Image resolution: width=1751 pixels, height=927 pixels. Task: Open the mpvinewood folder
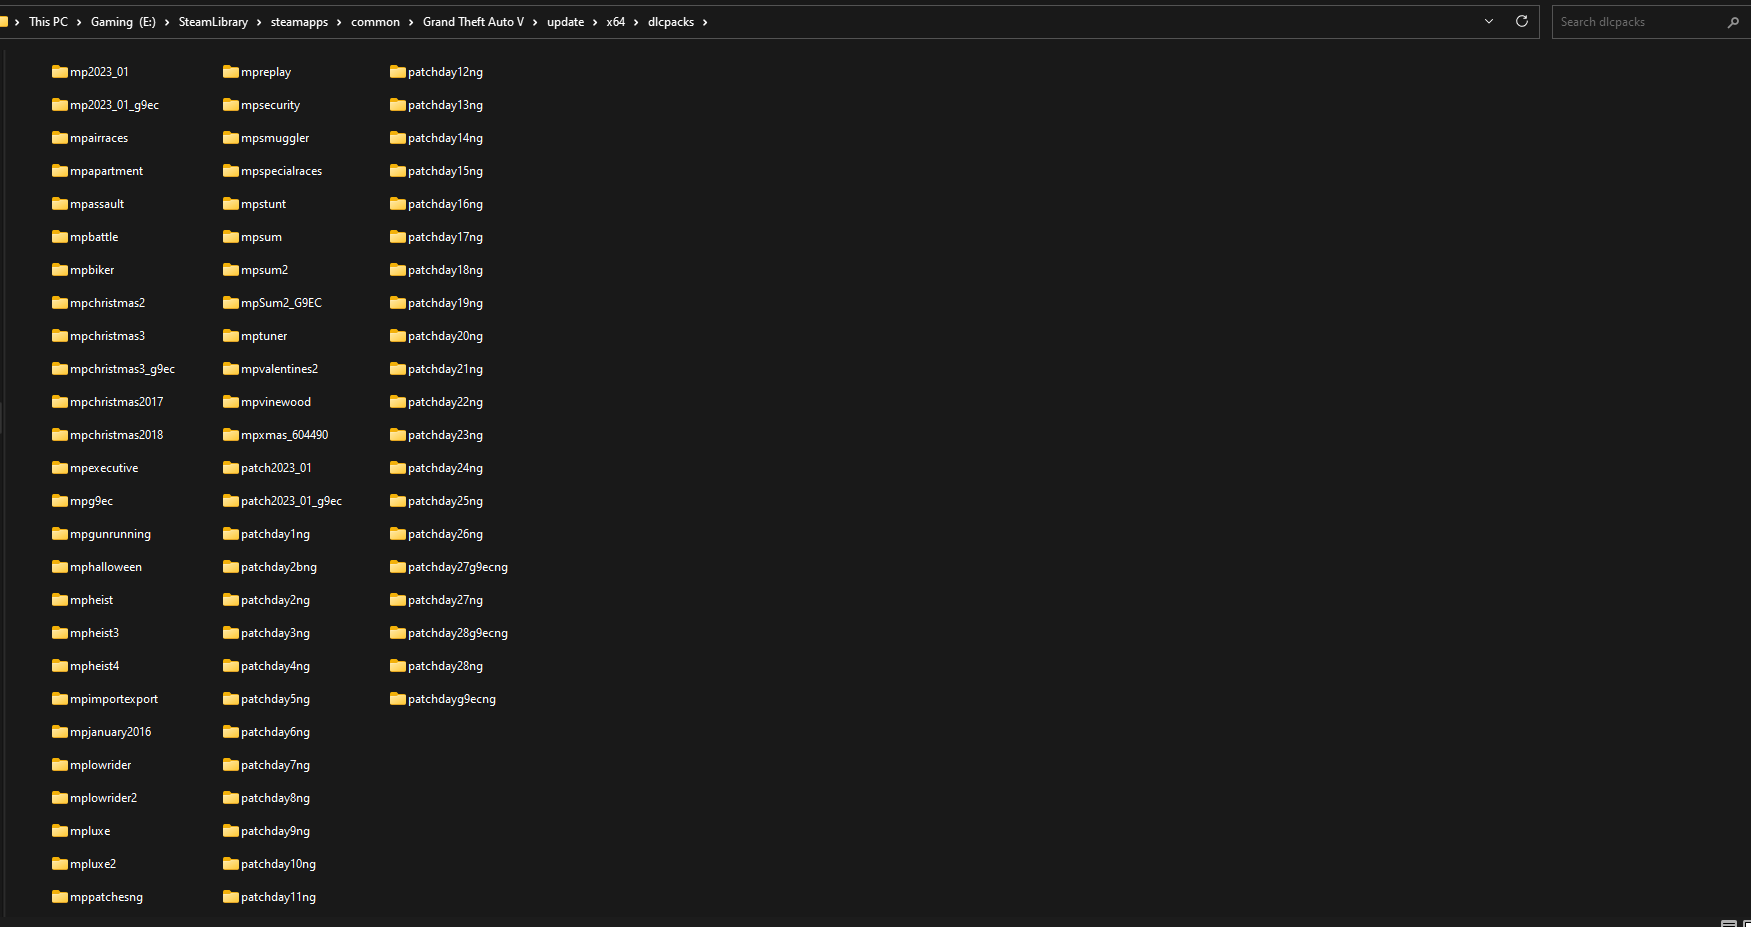pyautogui.click(x=275, y=401)
